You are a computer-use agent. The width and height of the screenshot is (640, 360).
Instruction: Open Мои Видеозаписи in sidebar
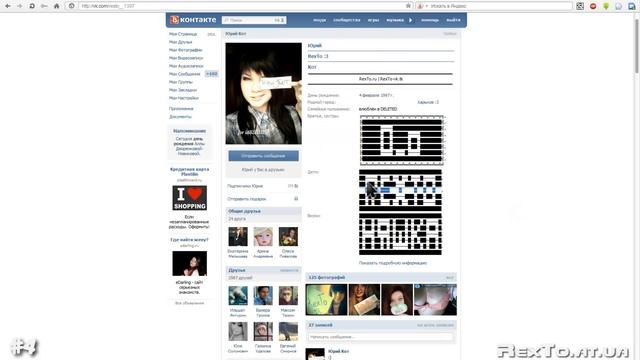tap(186, 58)
